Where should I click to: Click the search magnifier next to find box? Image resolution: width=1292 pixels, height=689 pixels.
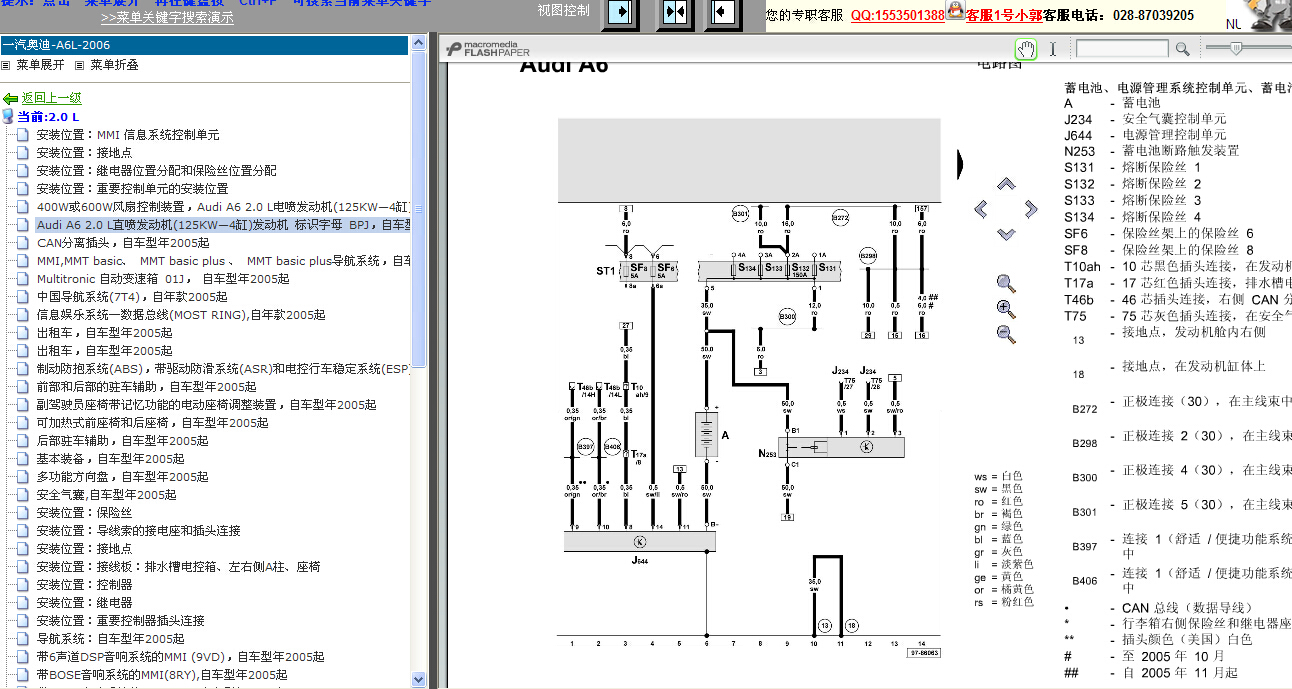[1182, 48]
